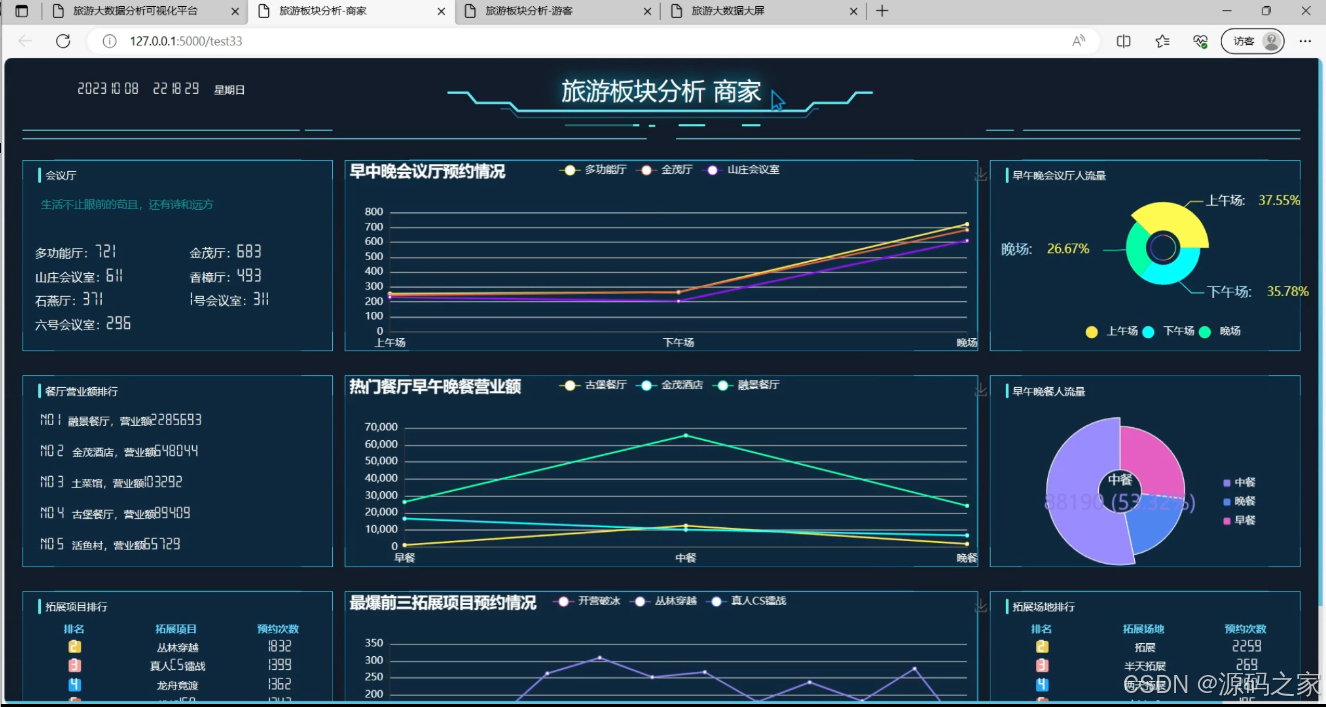Toggle 多功能厅 series in meeting hall chart

(593, 170)
